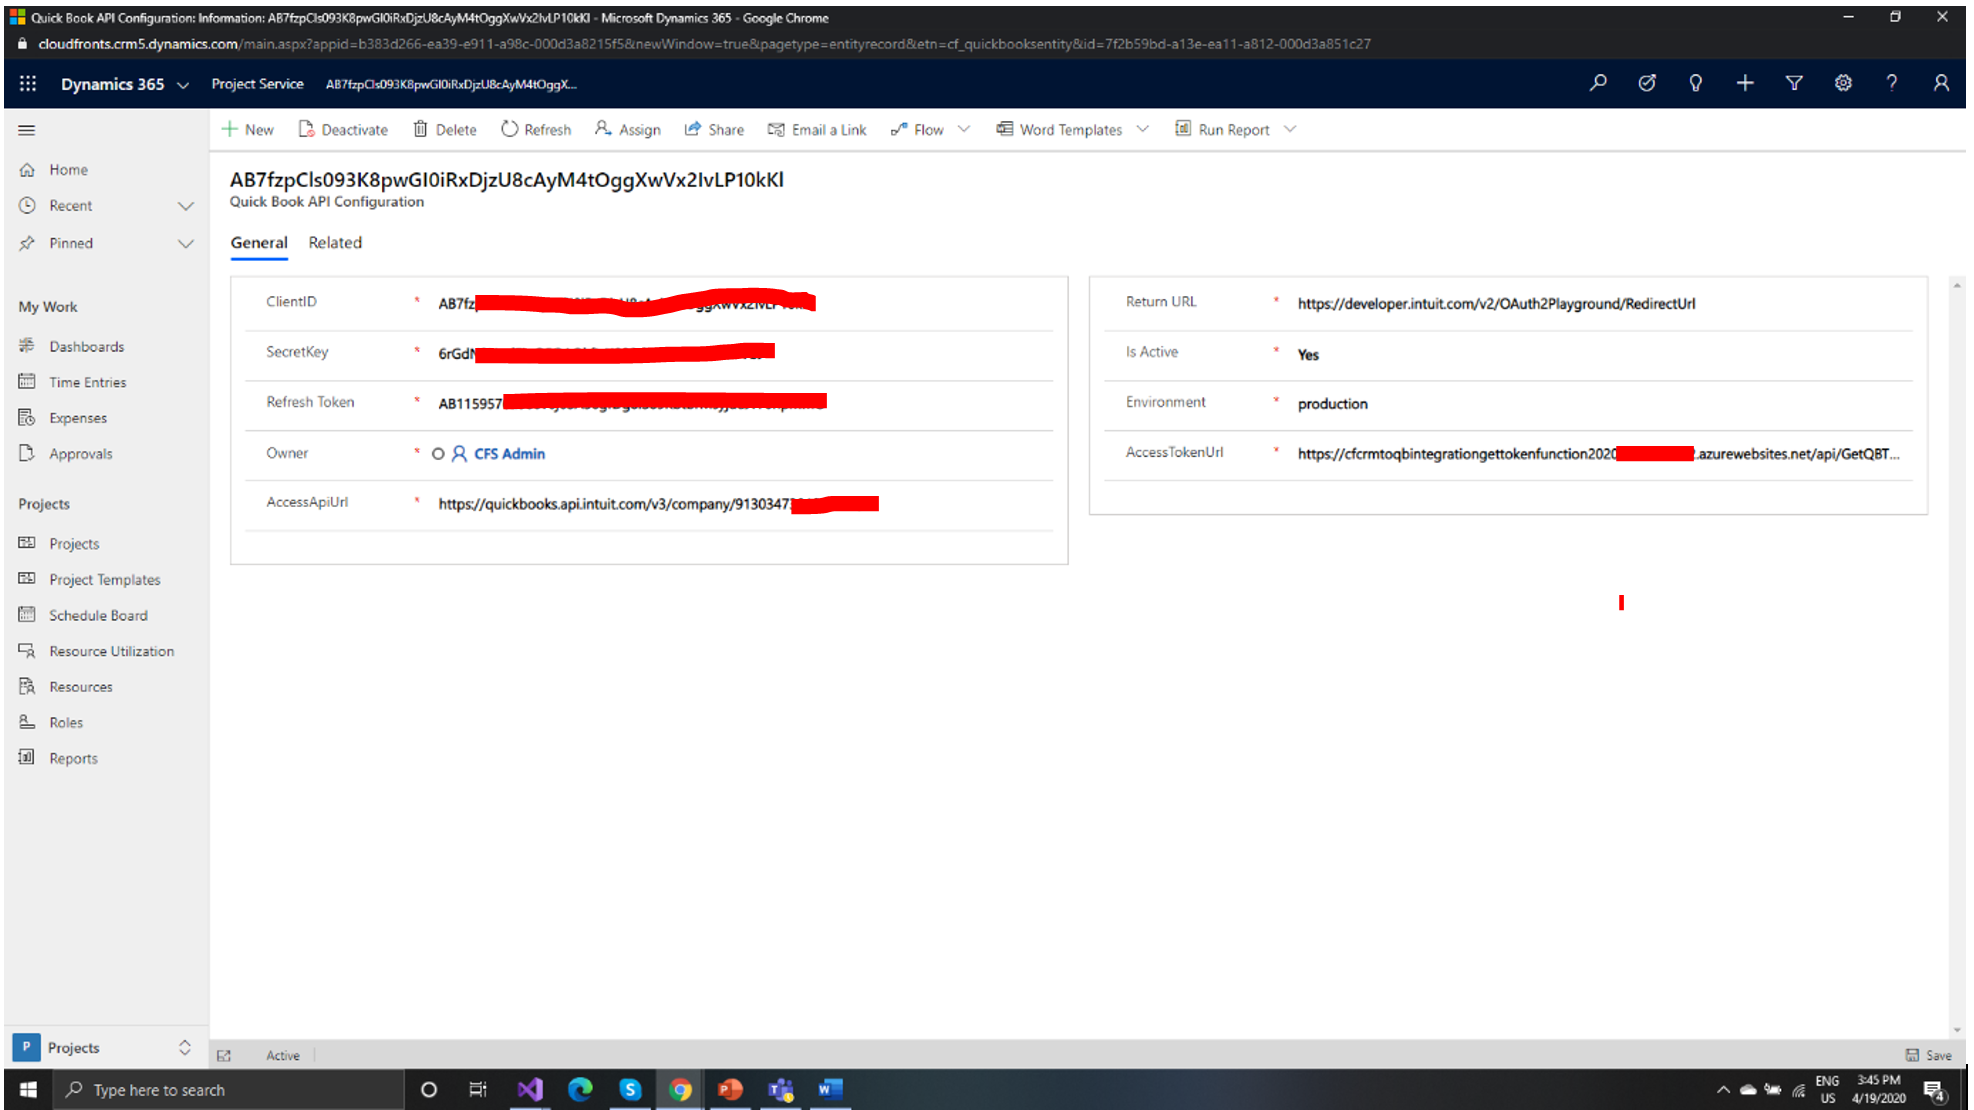Click Assign in the command bar
The image size is (1974, 1110).
tap(628, 129)
